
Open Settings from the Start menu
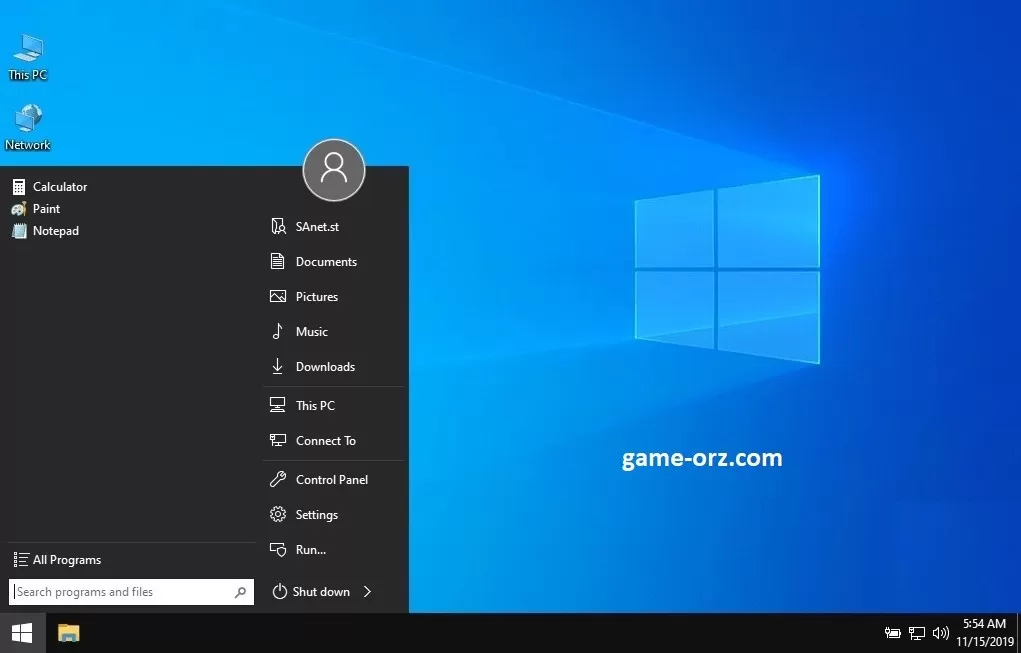pos(316,515)
